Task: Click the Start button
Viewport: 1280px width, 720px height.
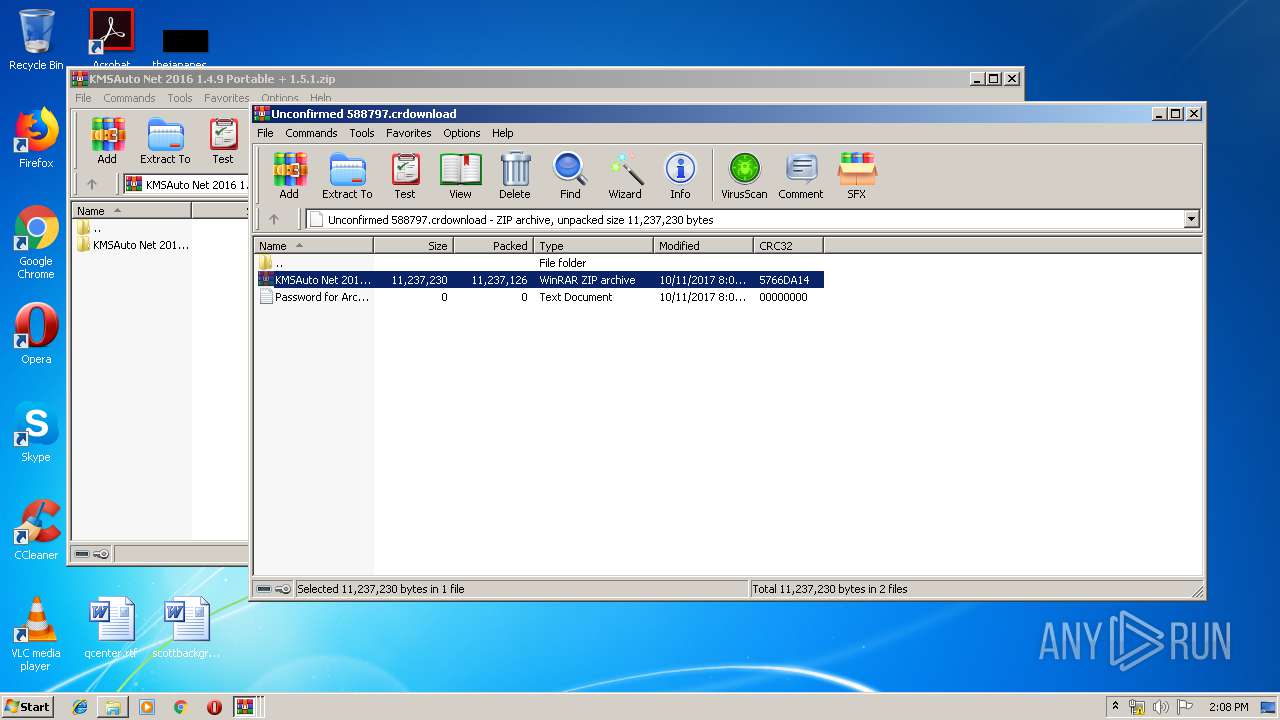Action: coord(28,707)
